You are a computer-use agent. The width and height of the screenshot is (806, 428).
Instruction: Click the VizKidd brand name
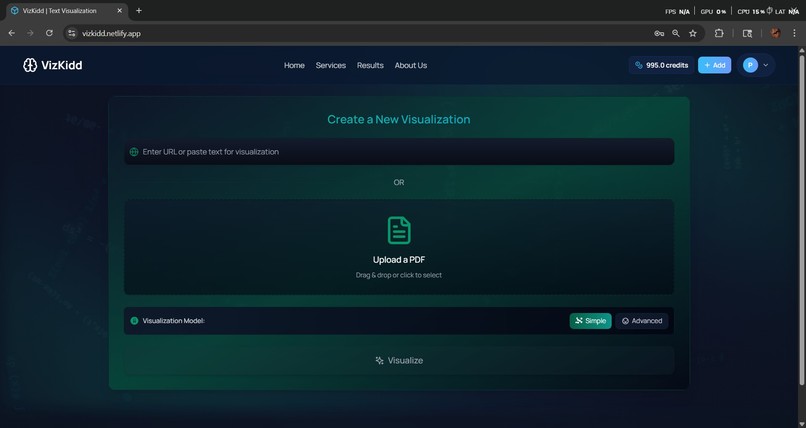62,65
